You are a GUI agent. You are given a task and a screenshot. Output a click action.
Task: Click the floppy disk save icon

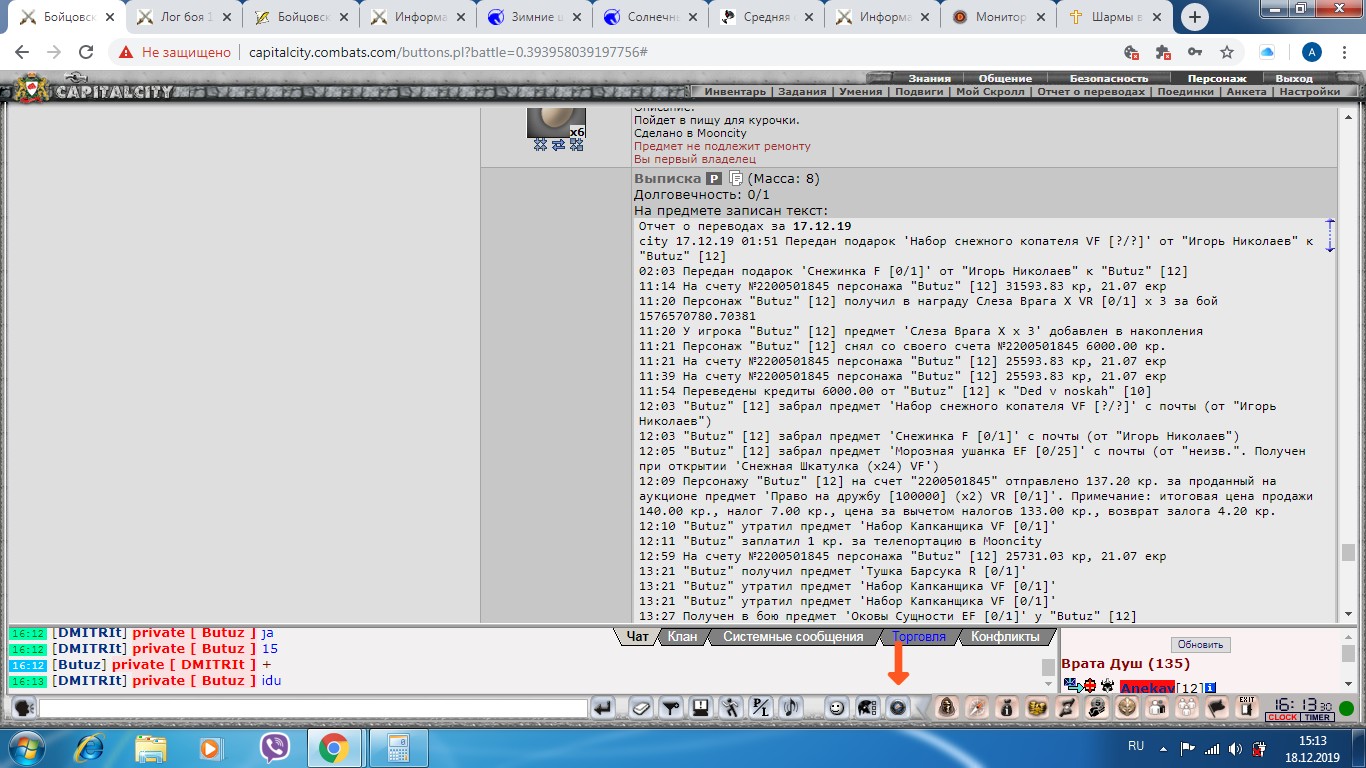(x=701, y=708)
